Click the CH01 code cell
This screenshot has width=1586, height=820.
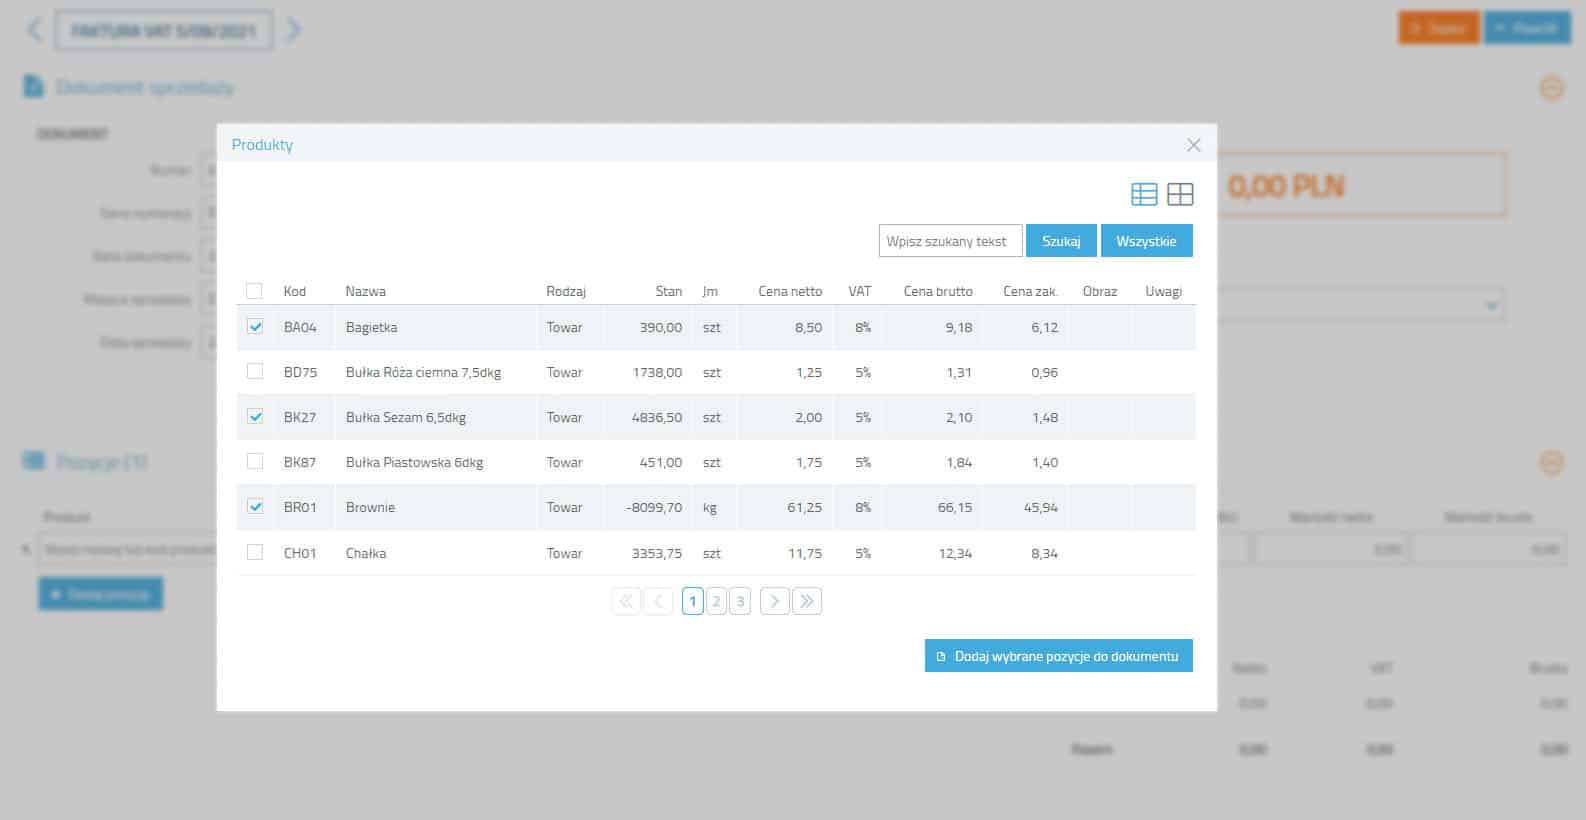pos(300,553)
